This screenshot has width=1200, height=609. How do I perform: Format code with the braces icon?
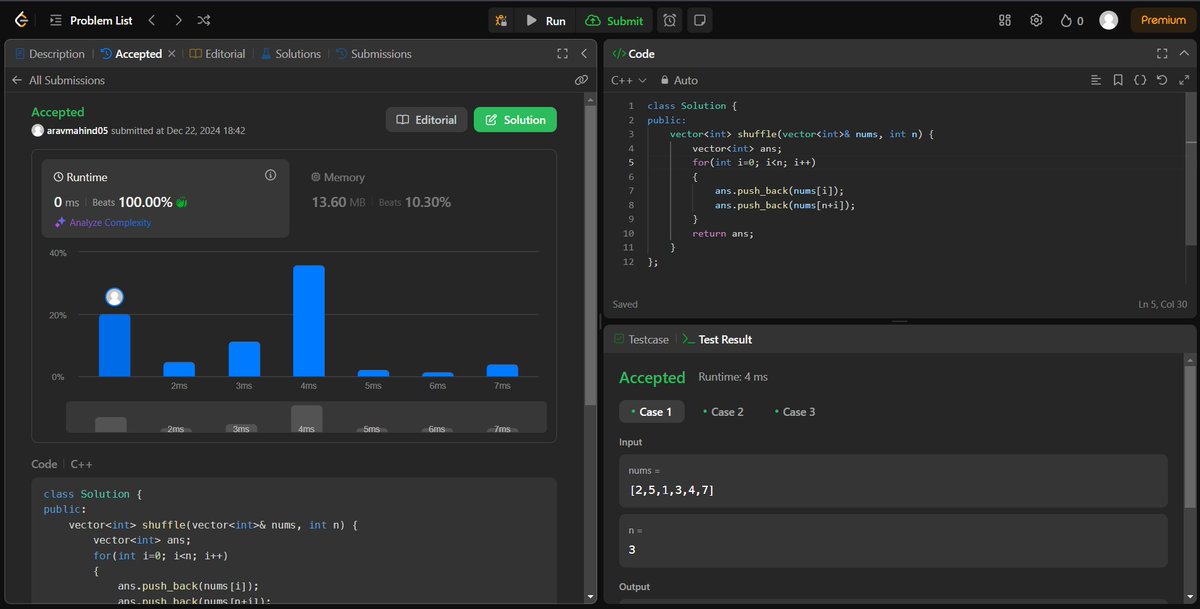[1140, 80]
